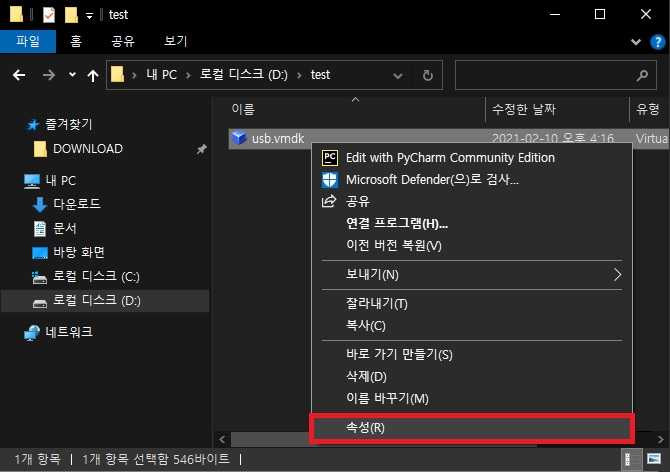Click 로컬 디스크 (D:) in address path
Image resolution: width=670 pixels, height=472 pixels.
244,75
